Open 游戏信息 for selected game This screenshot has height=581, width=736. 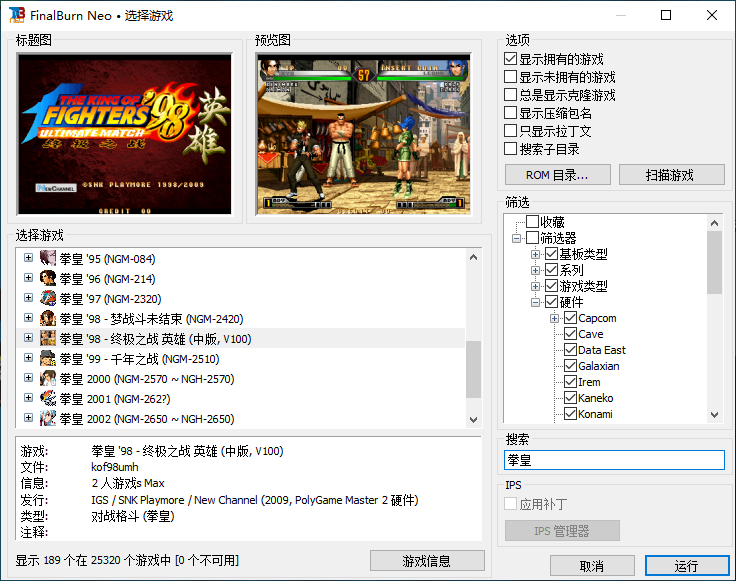[427, 561]
